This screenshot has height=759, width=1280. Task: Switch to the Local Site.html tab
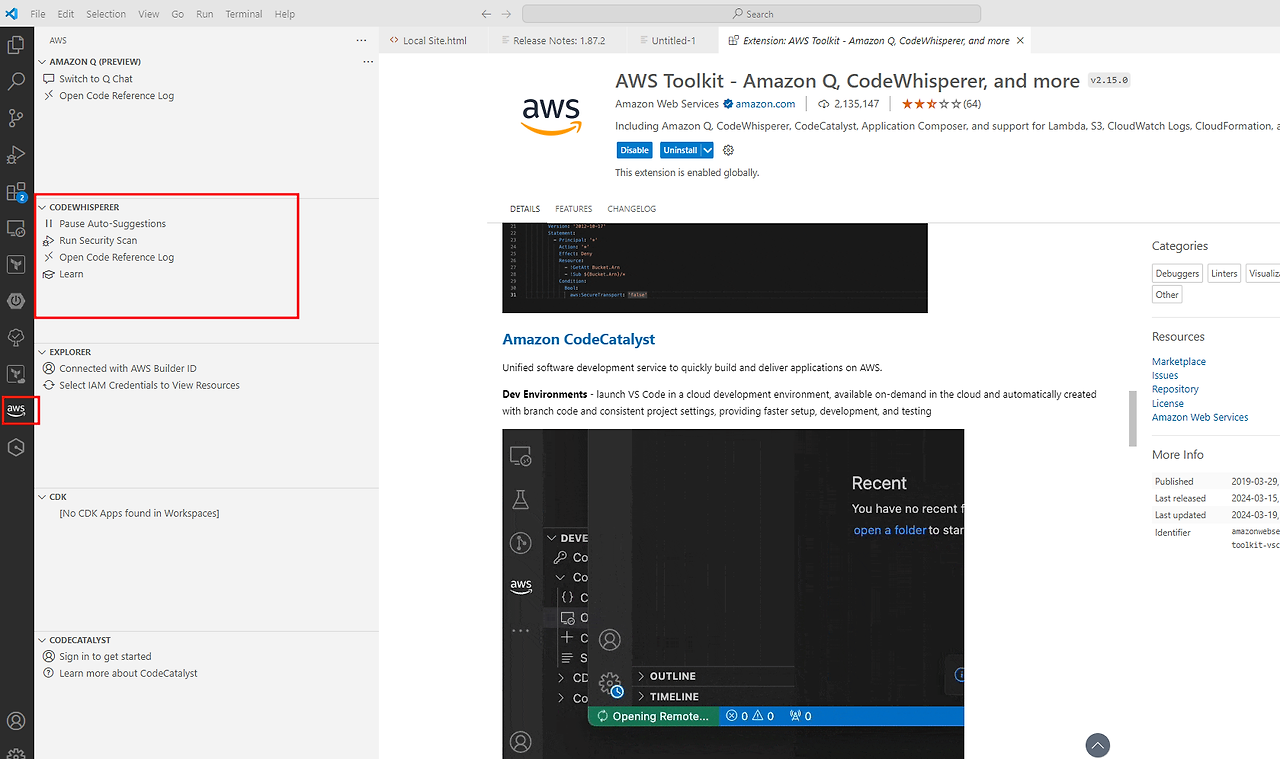click(435, 41)
